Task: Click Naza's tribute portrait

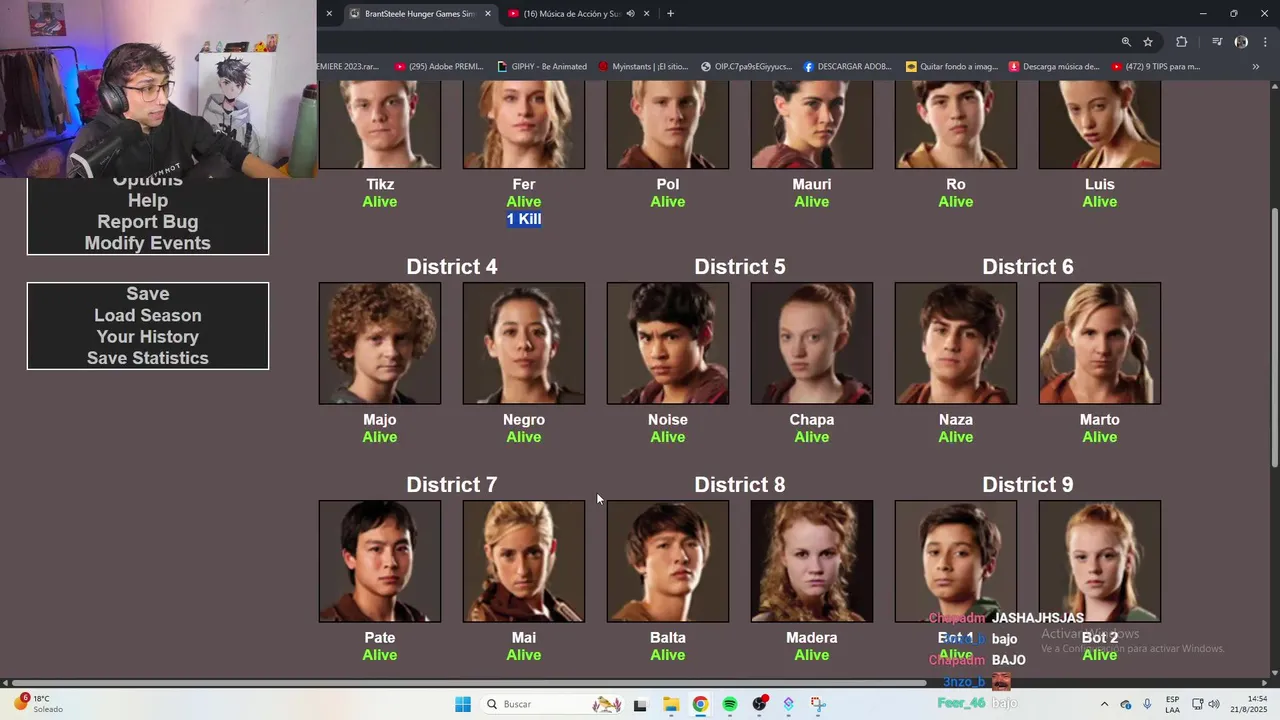Action: (x=956, y=343)
